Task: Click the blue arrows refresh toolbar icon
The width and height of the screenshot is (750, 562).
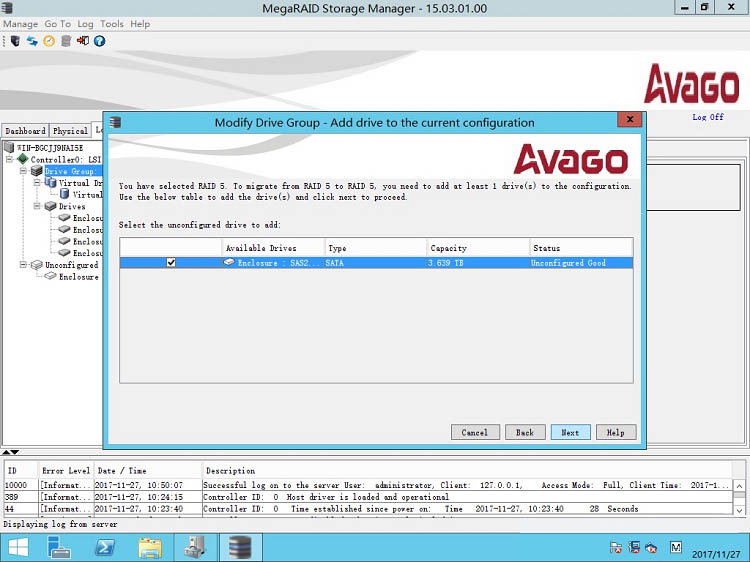Action: pos(32,41)
